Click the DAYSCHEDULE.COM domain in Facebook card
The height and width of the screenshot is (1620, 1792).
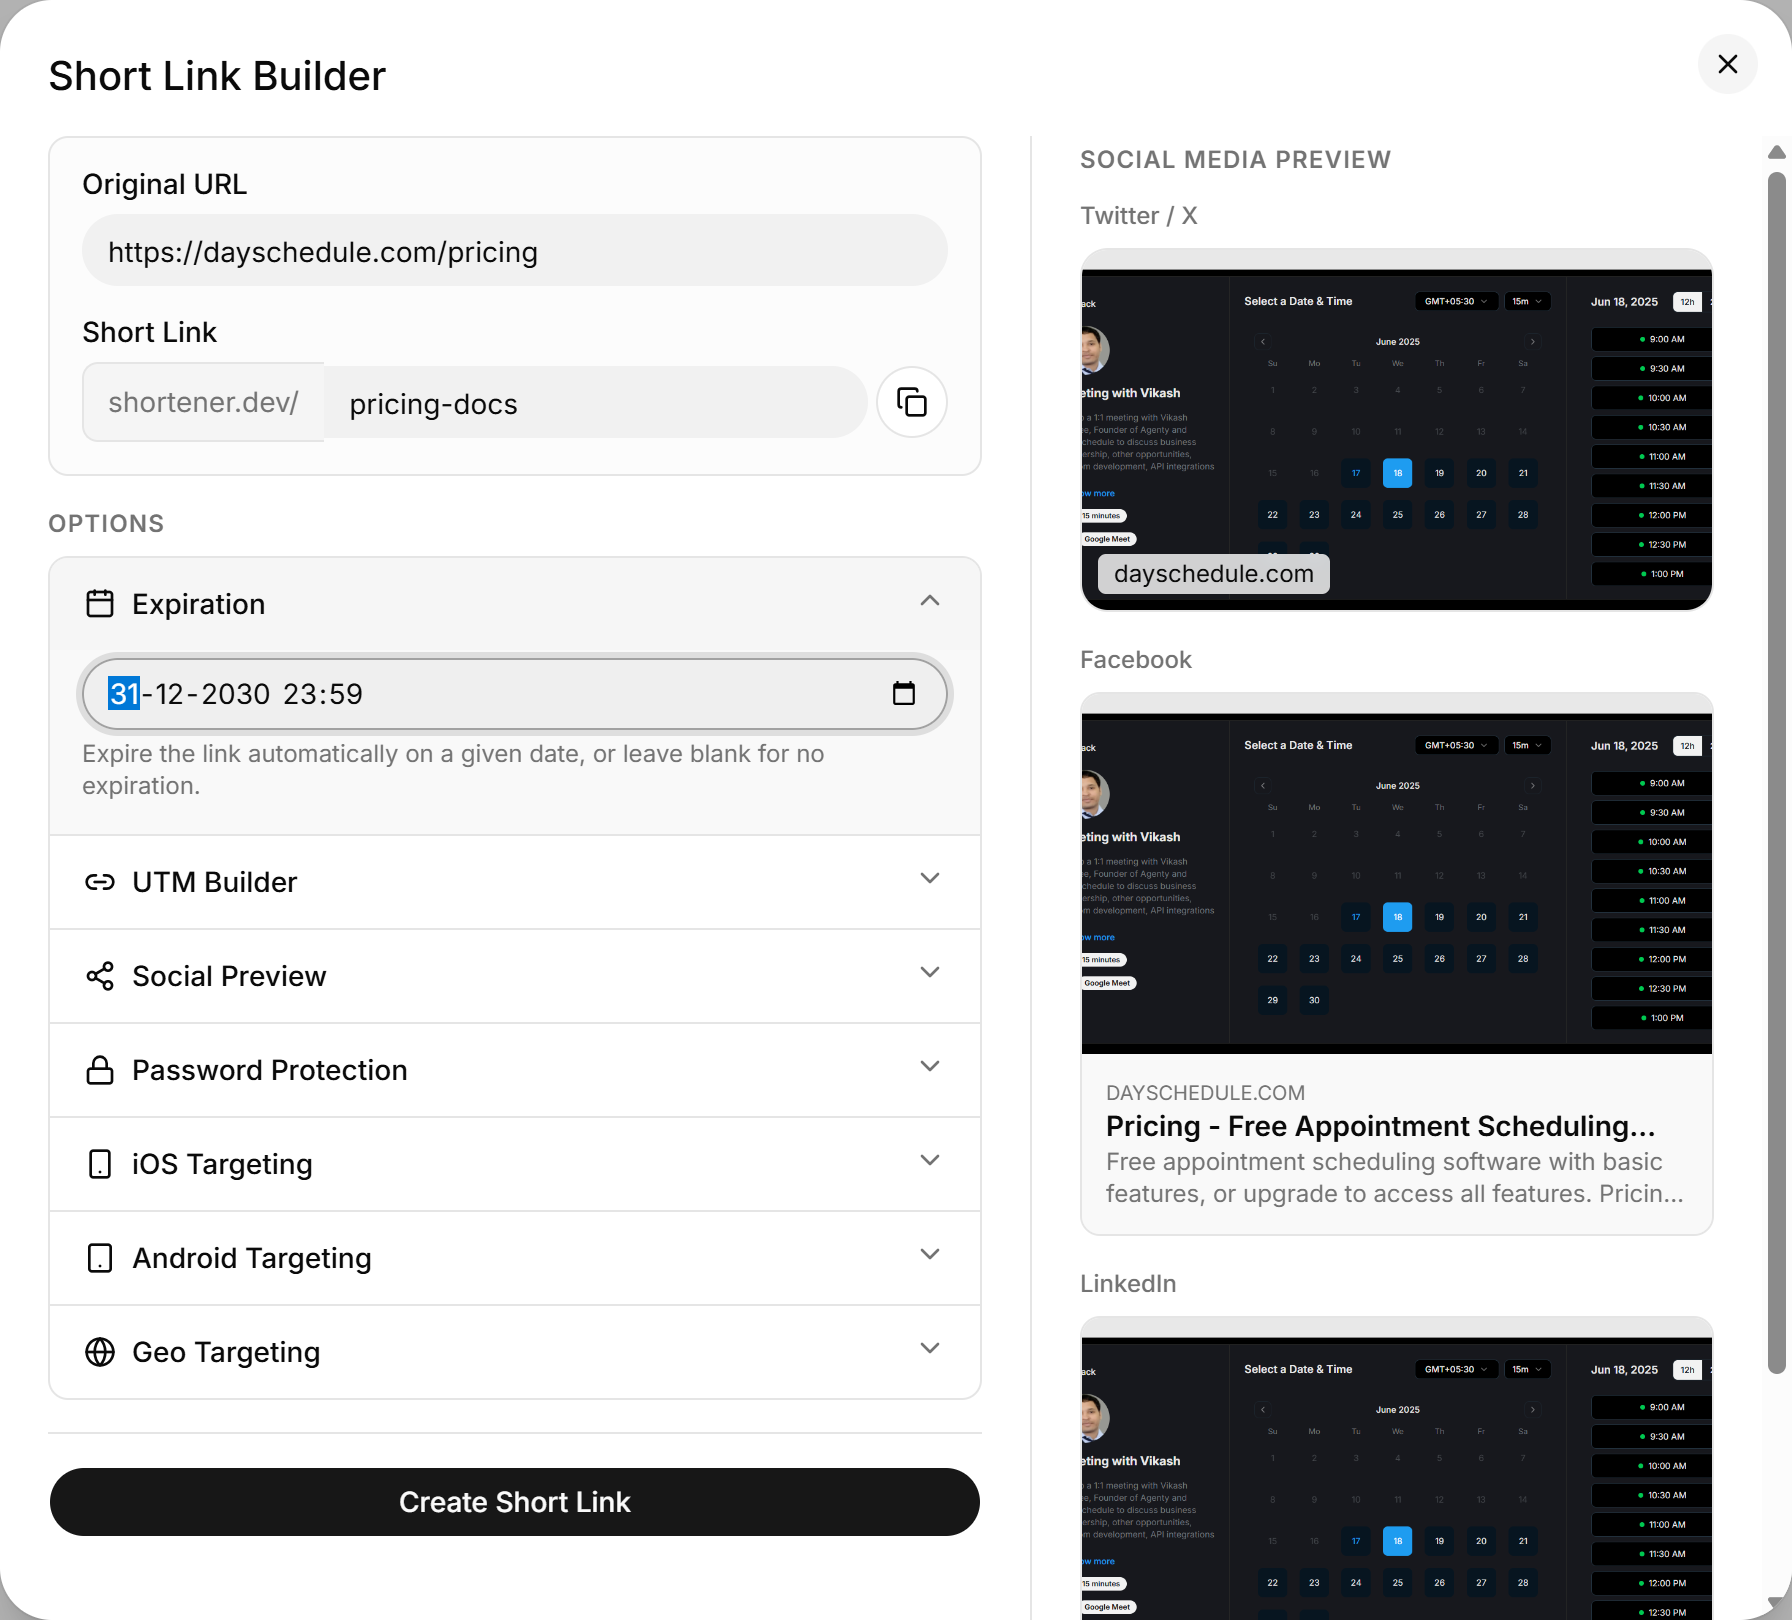coord(1205,1093)
